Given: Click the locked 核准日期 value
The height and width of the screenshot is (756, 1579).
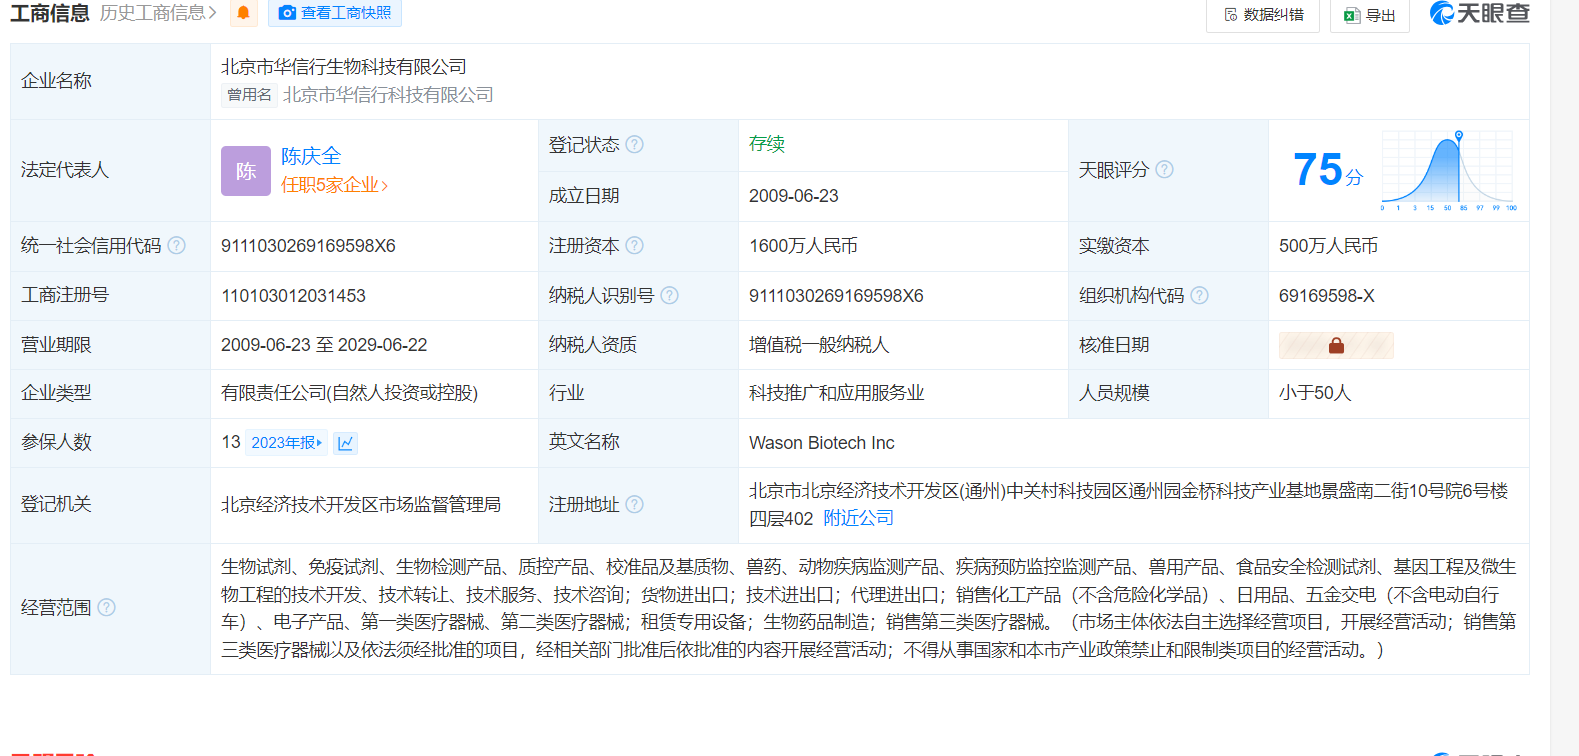Looking at the screenshot, I should [1336, 345].
